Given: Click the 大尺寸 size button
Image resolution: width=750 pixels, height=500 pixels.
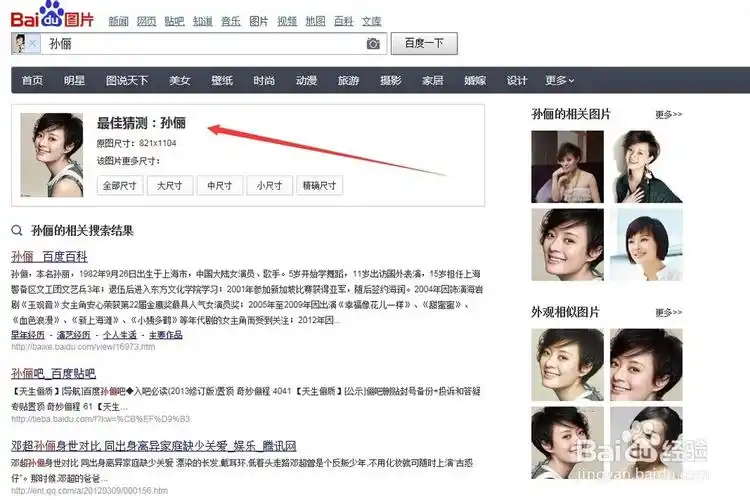Looking at the screenshot, I should pyautogui.click(x=170, y=186).
